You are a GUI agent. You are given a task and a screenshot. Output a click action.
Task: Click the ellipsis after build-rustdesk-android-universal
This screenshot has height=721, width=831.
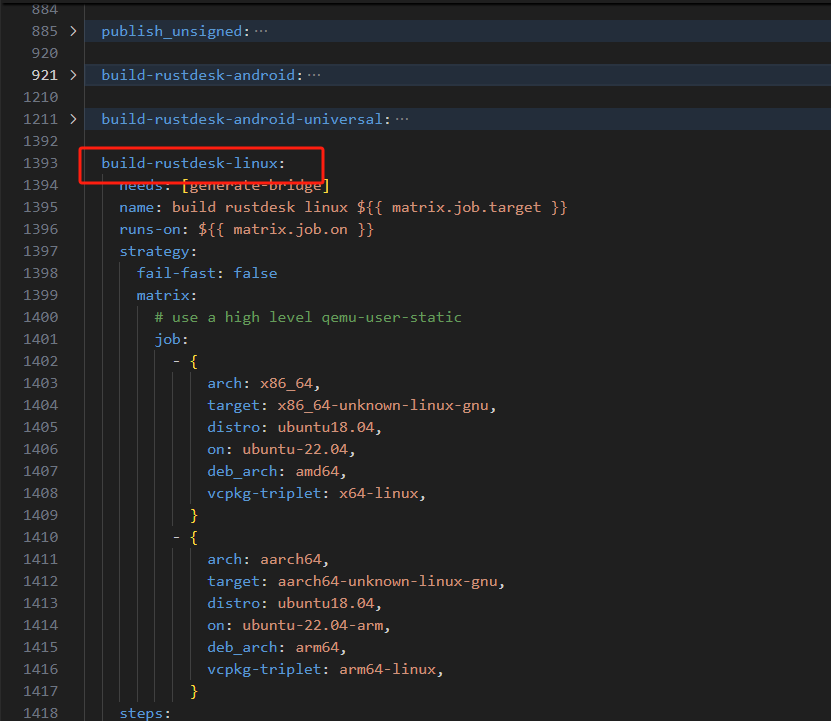pyautogui.click(x=402, y=119)
